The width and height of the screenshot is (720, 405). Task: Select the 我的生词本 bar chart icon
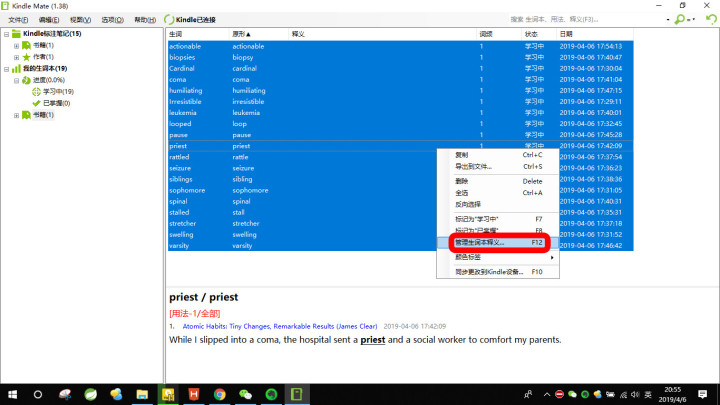17,68
